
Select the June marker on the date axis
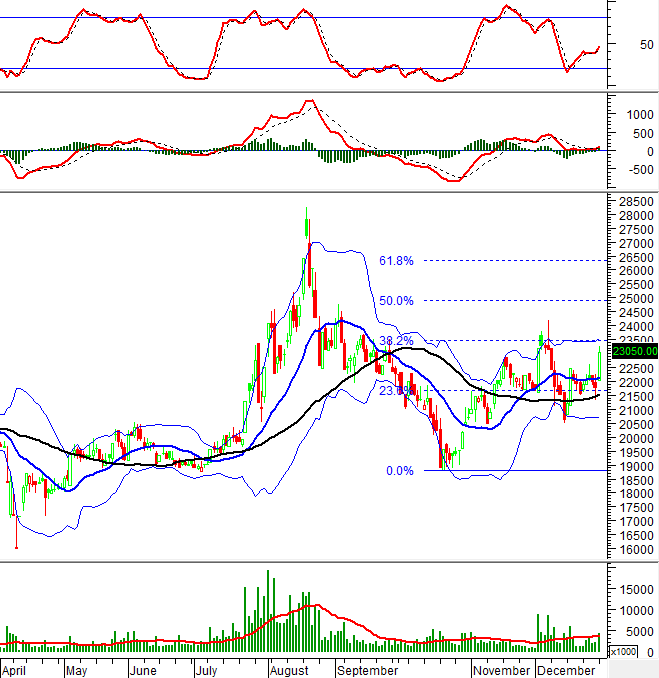point(144,669)
